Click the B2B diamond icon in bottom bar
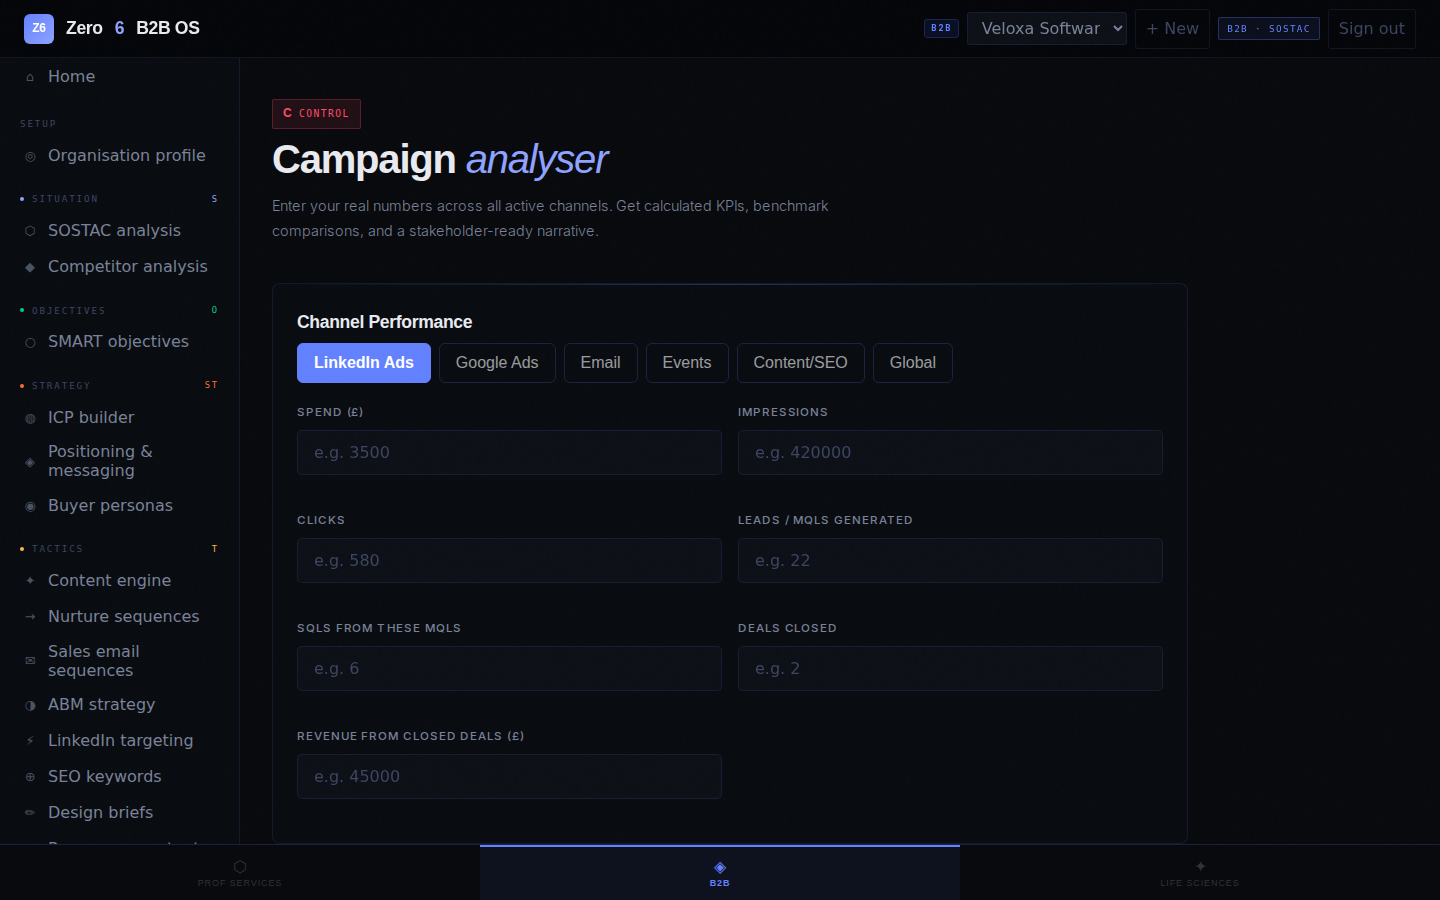The image size is (1440, 900). [720, 867]
